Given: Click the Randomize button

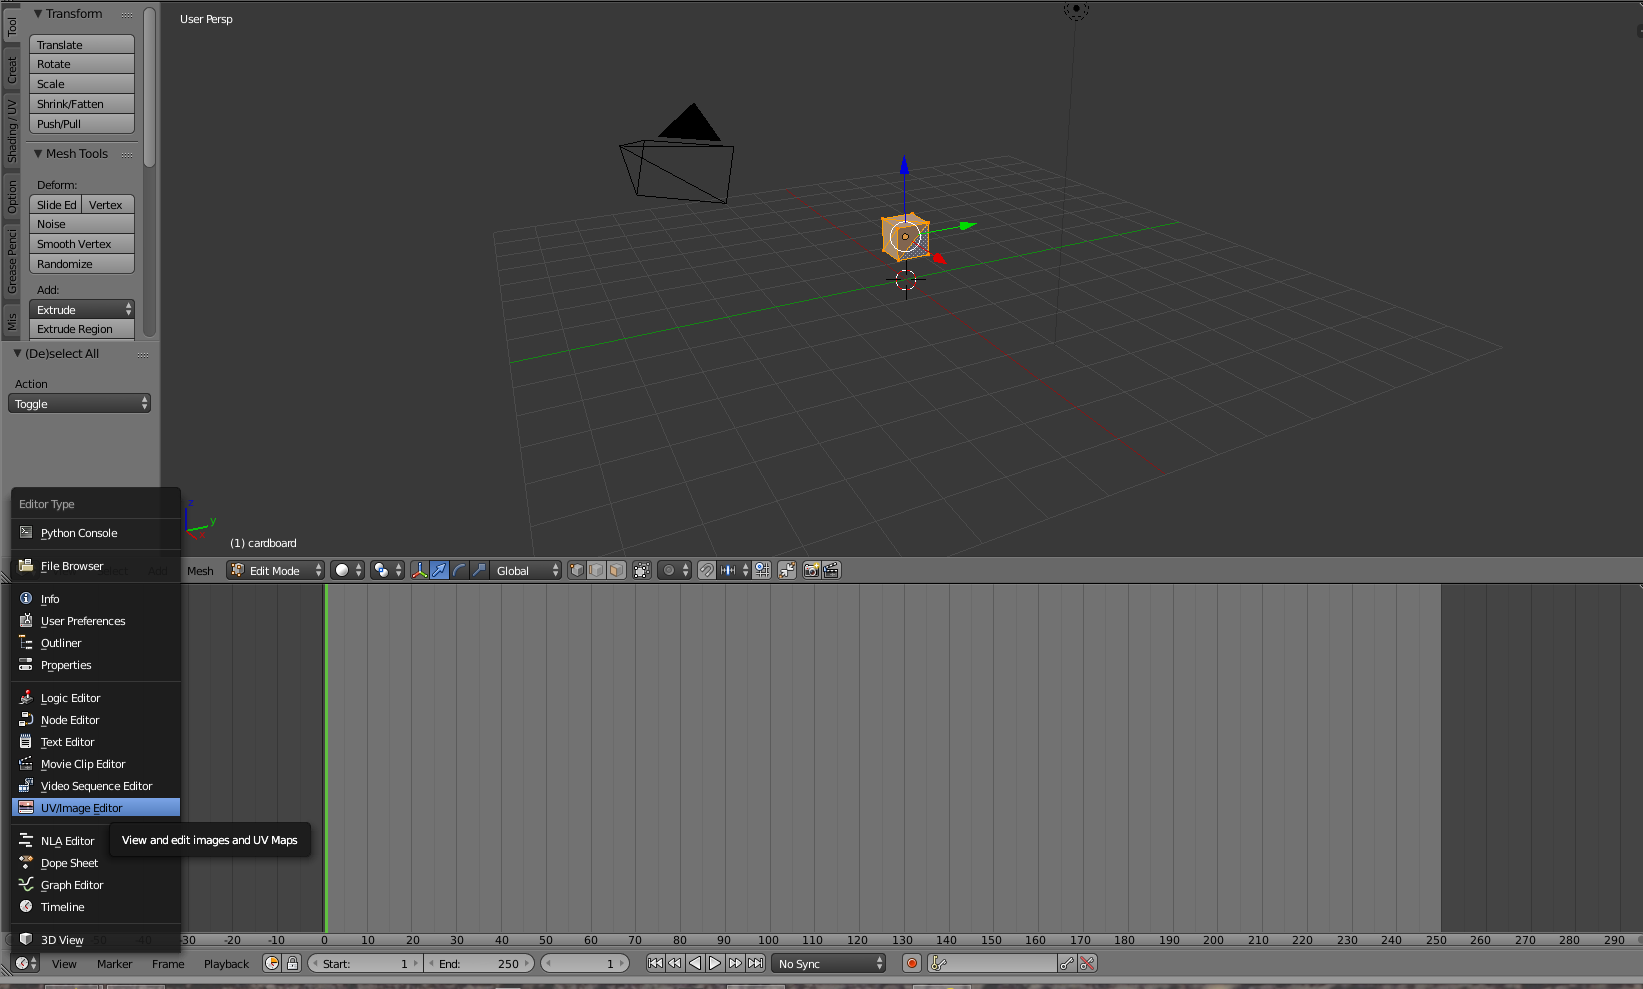Looking at the screenshot, I should tap(82, 264).
